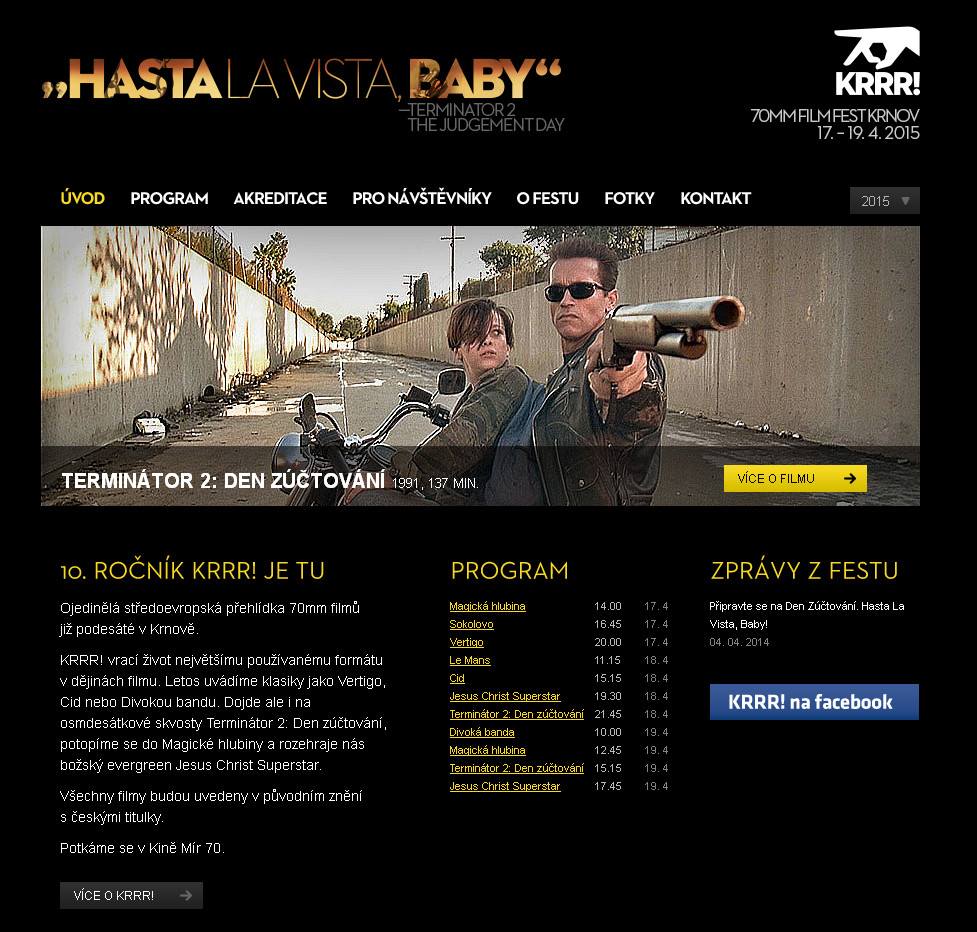Open the Akreditace menu item
The height and width of the screenshot is (932, 977).
[280, 198]
